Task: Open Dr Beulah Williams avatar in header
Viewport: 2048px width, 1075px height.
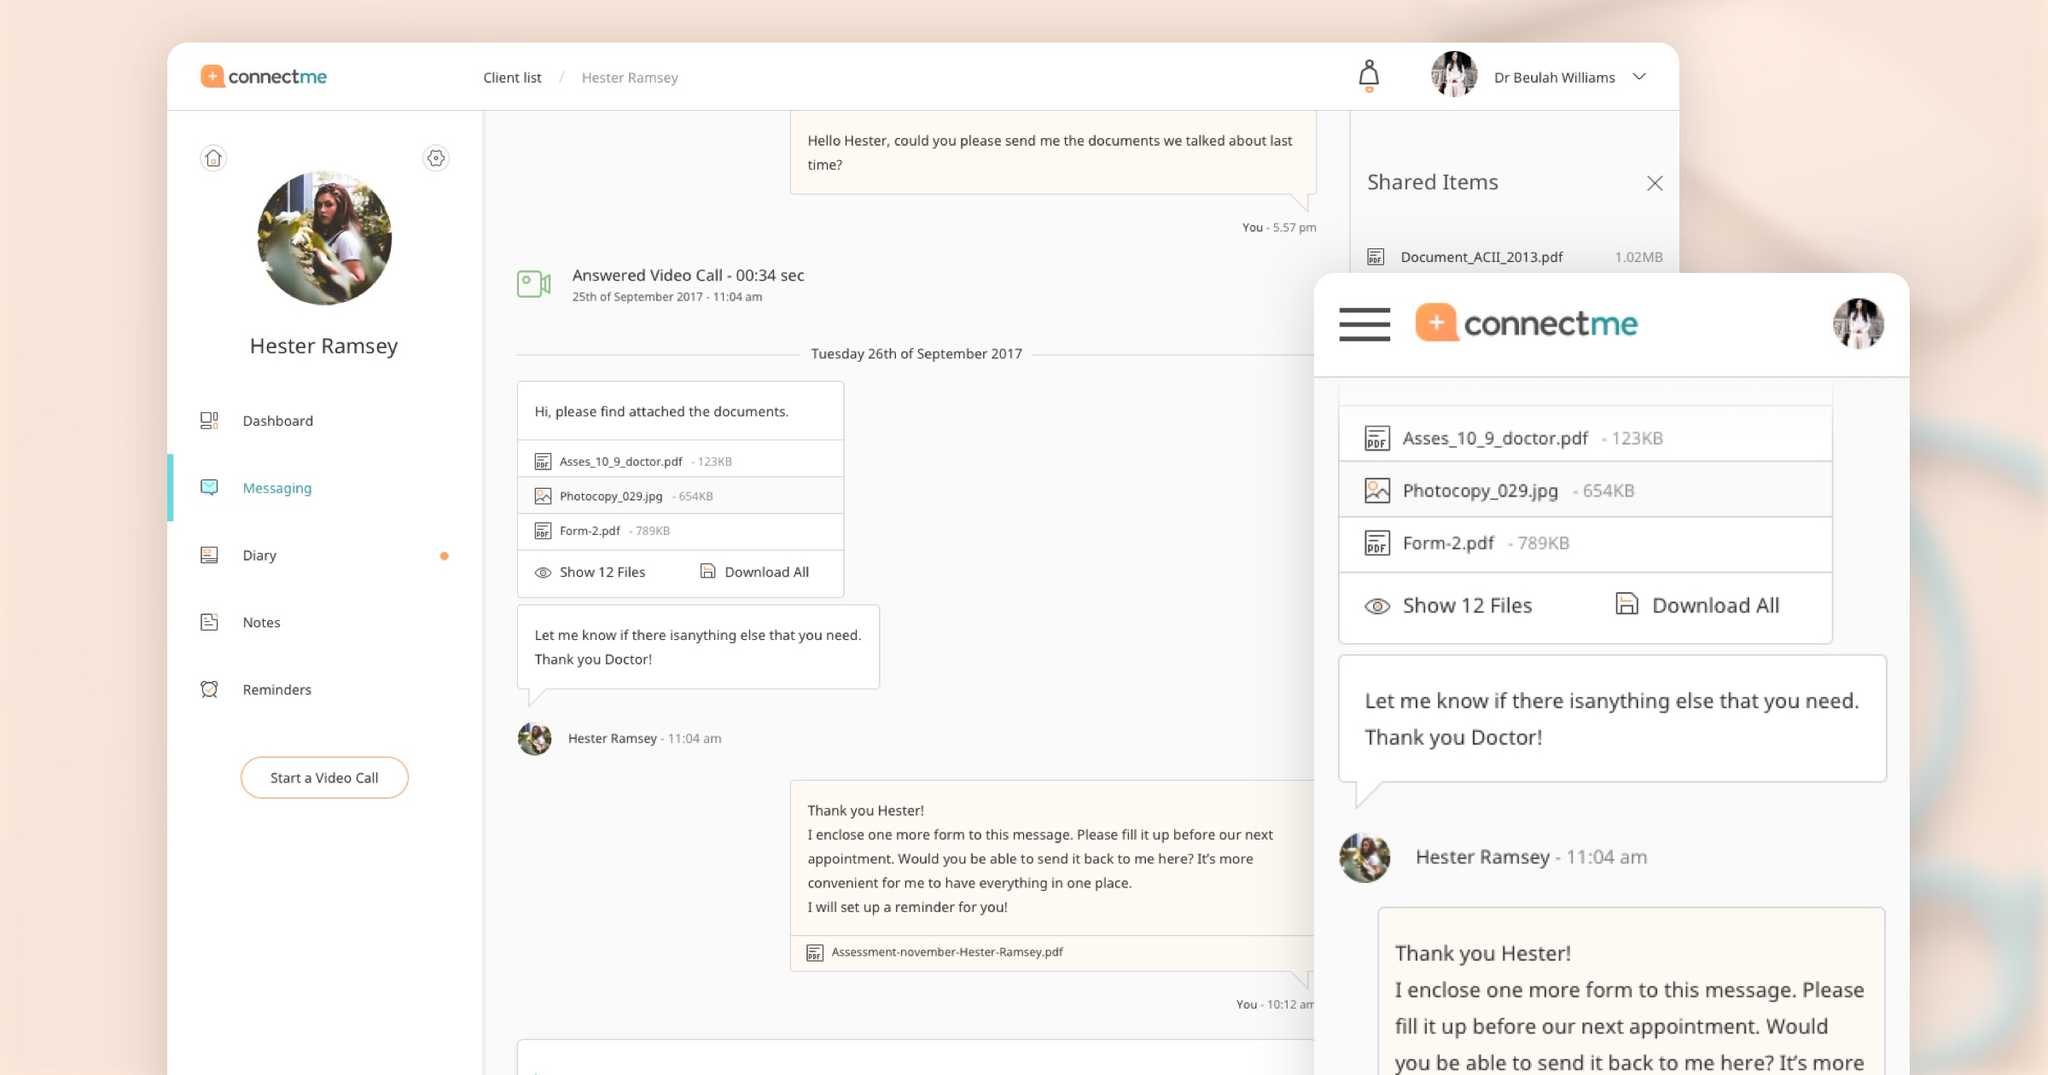Action: (1454, 75)
